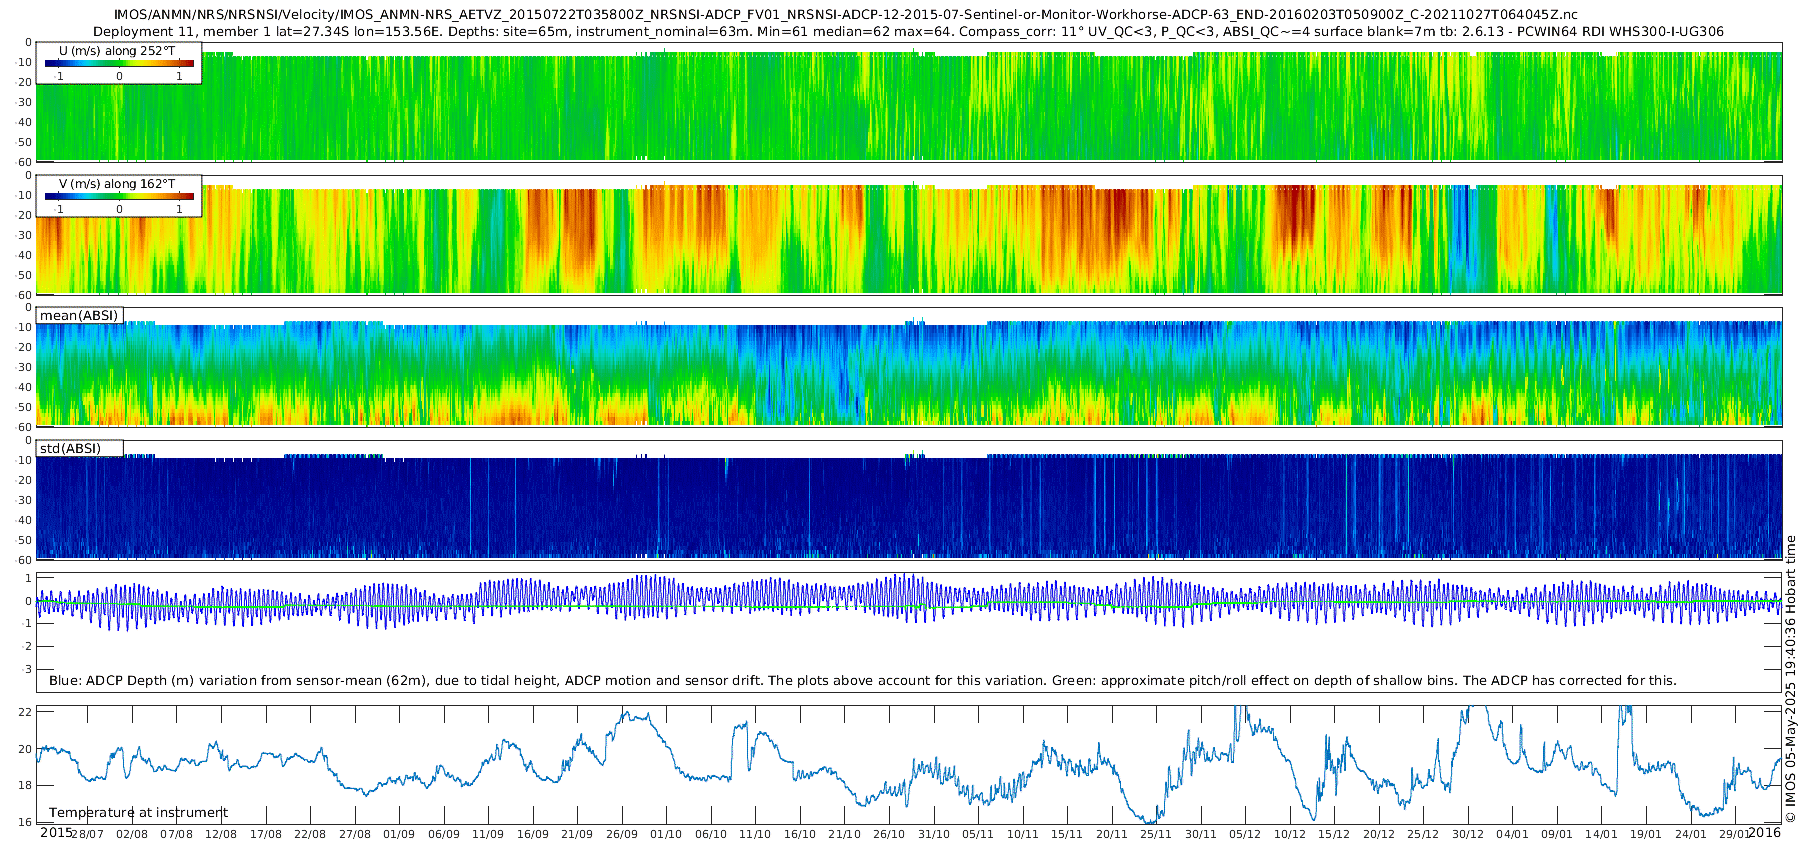Click the 'Temperature at instrument' label
Viewport: 1800px width, 850px height.
(139, 813)
